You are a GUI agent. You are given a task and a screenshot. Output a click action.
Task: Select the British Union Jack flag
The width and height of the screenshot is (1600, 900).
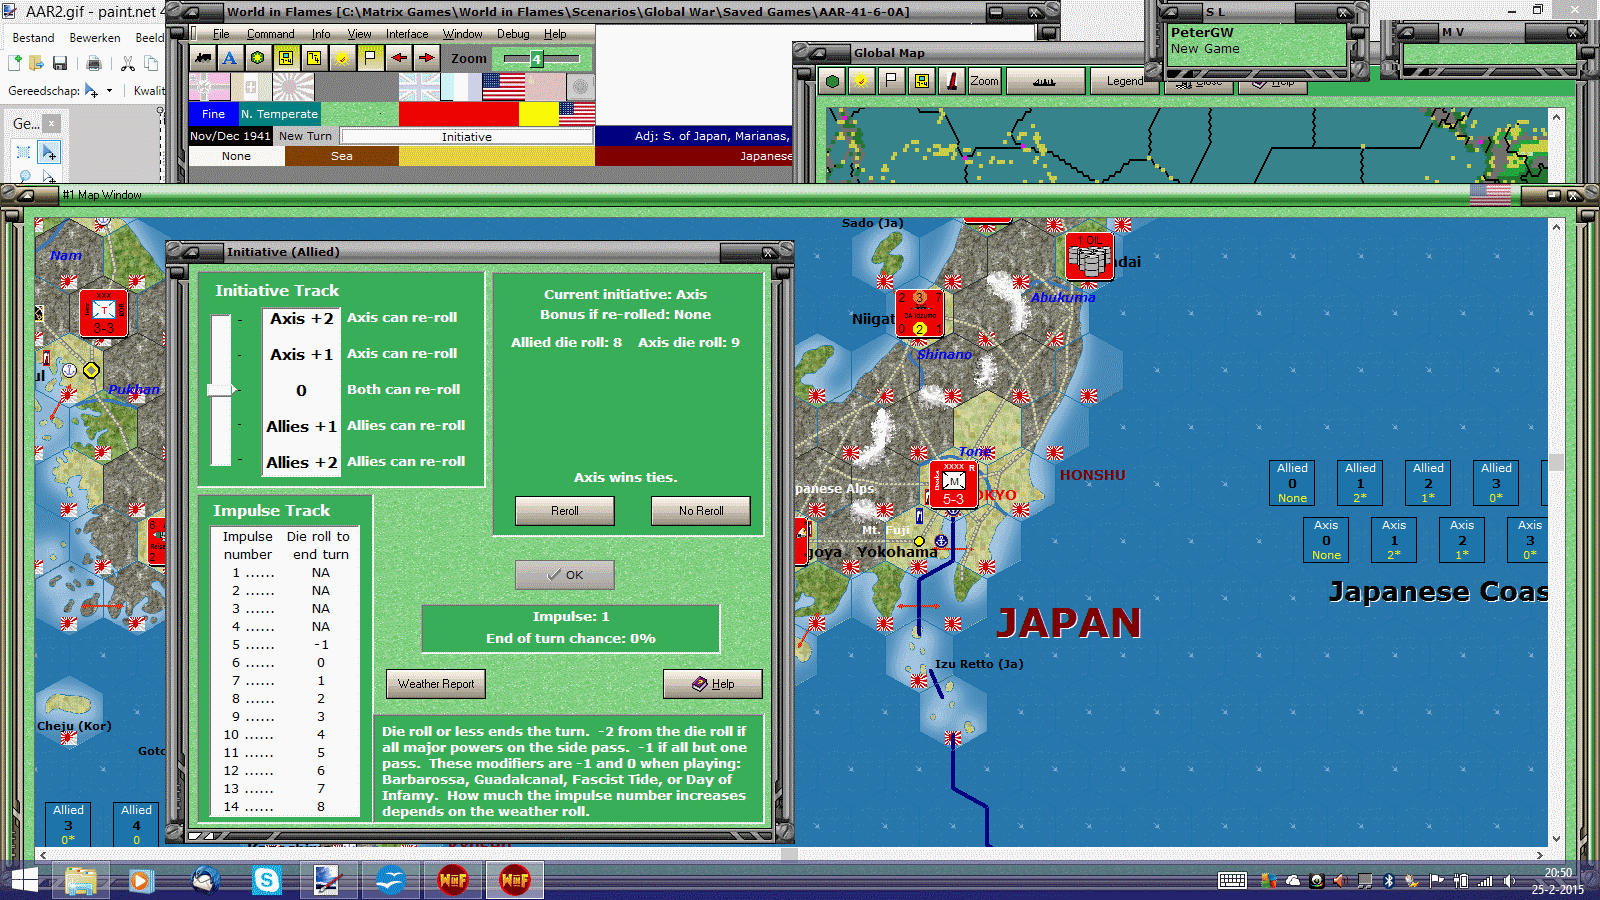419,87
